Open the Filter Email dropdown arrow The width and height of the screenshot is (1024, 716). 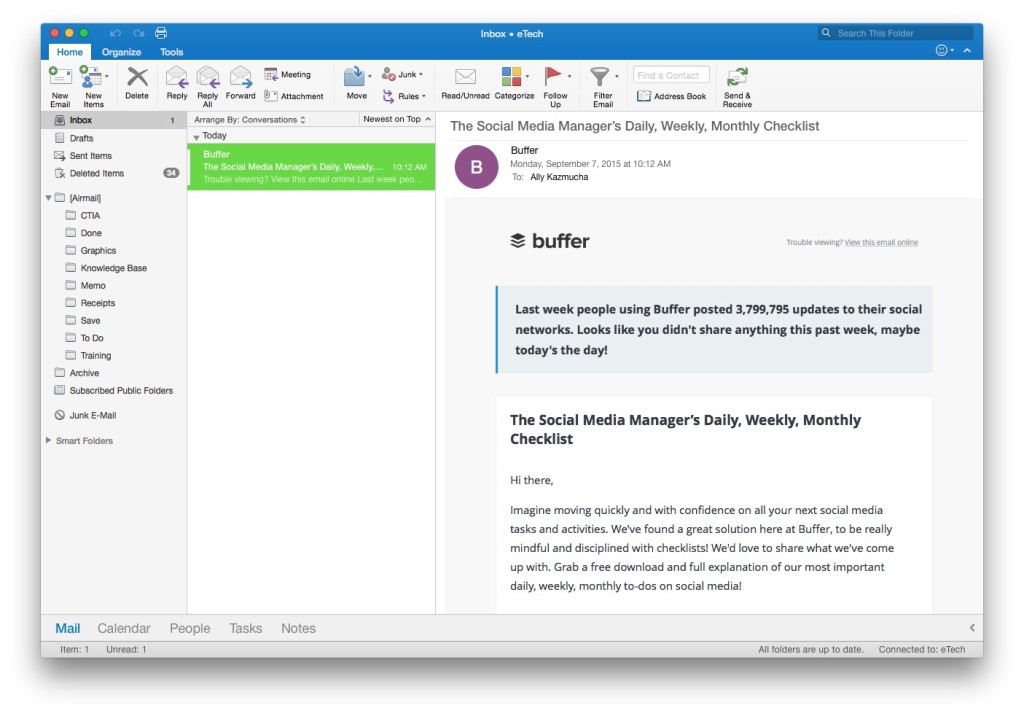[x=616, y=76]
